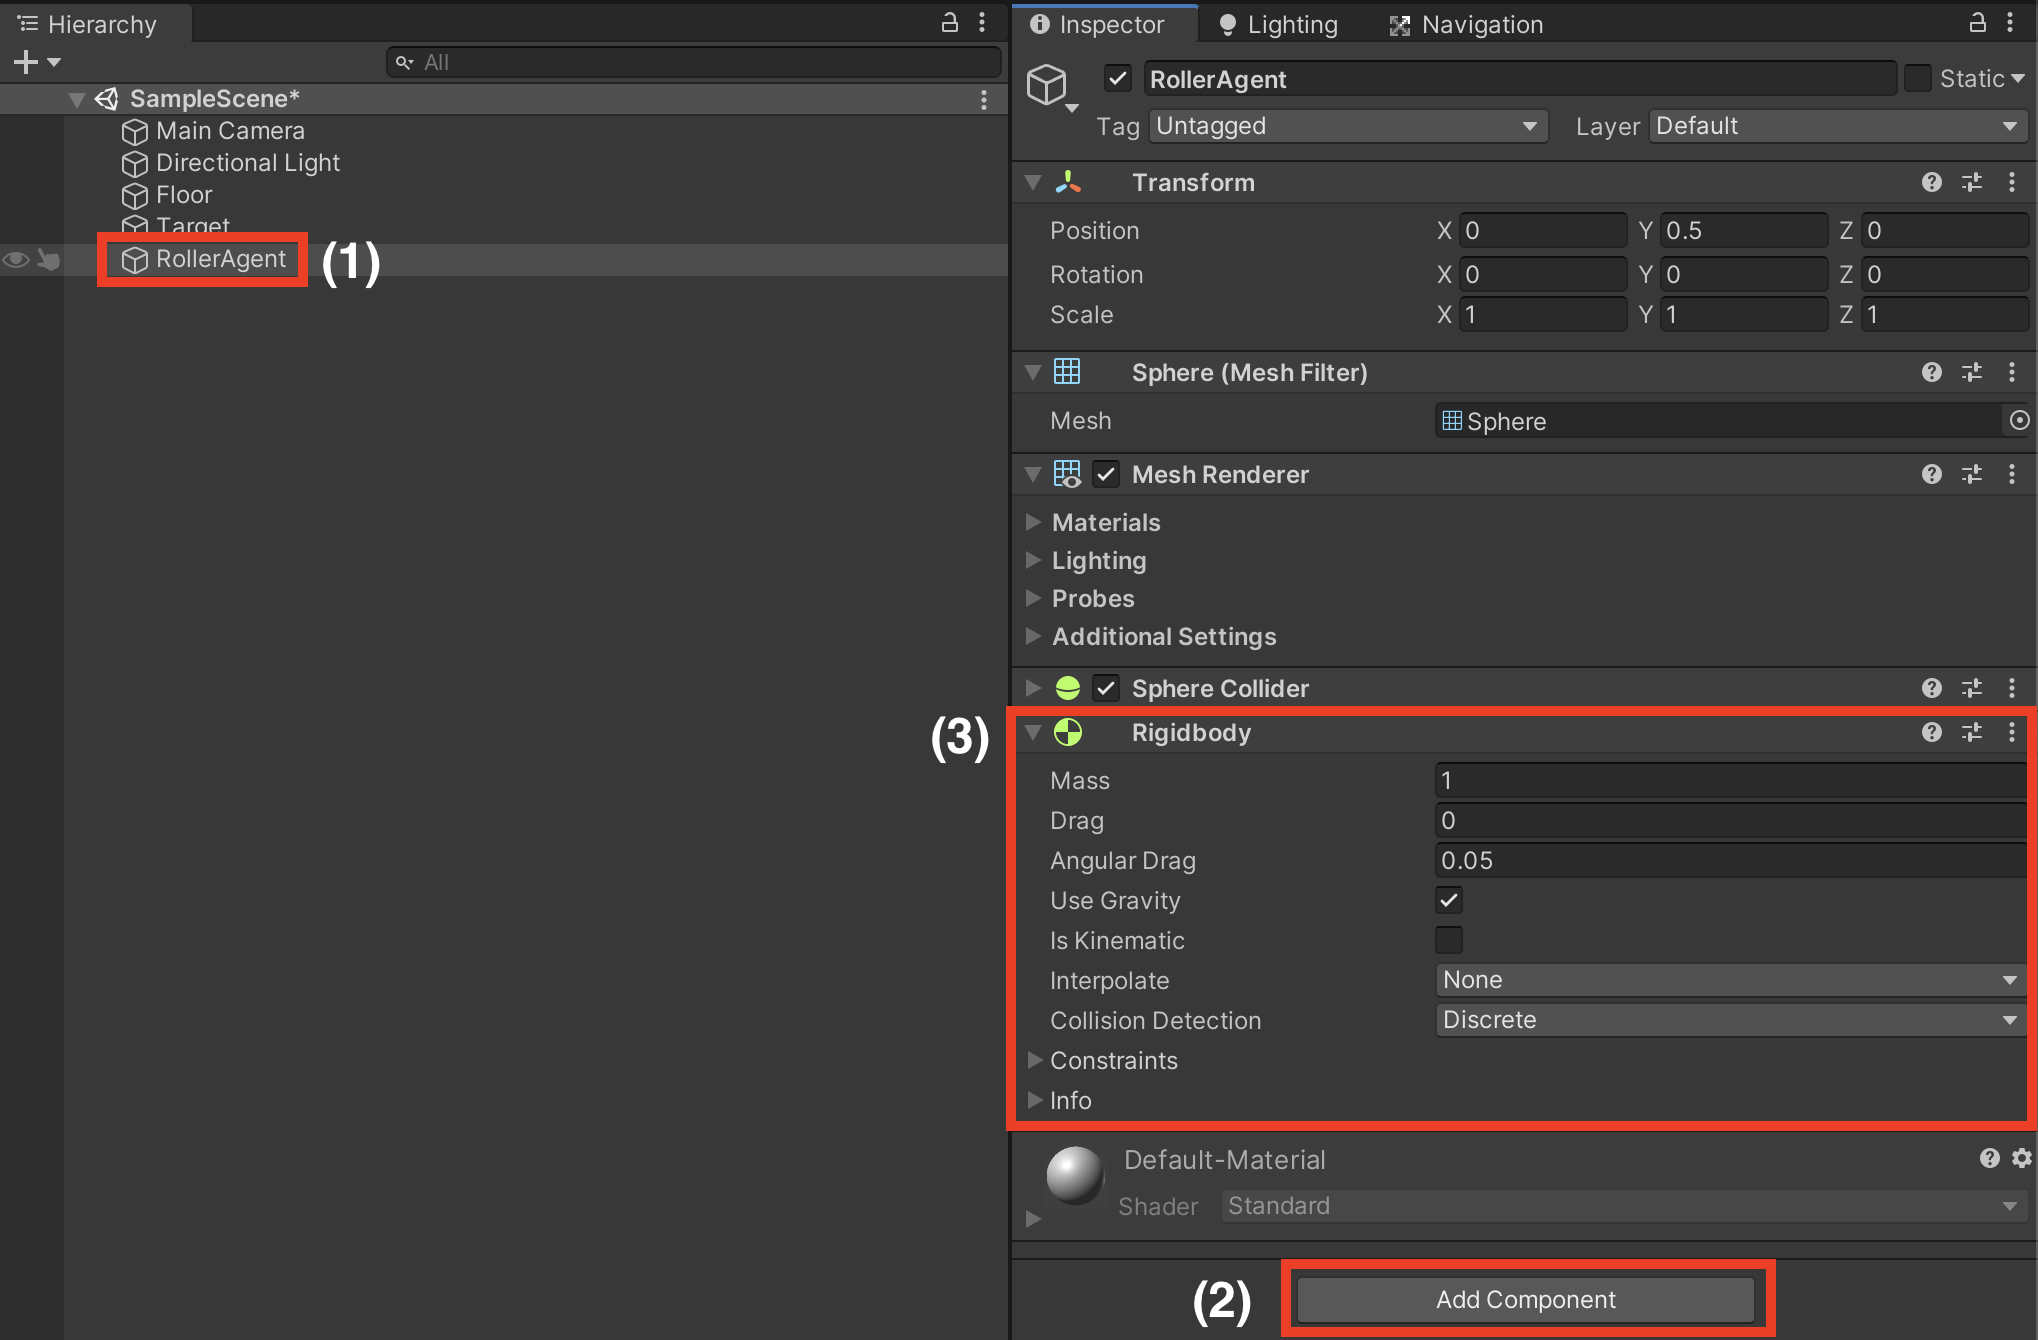The height and width of the screenshot is (1340, 2038).
Task: Open Rigidbody presets icon
Action: (x=1972, y=732)
